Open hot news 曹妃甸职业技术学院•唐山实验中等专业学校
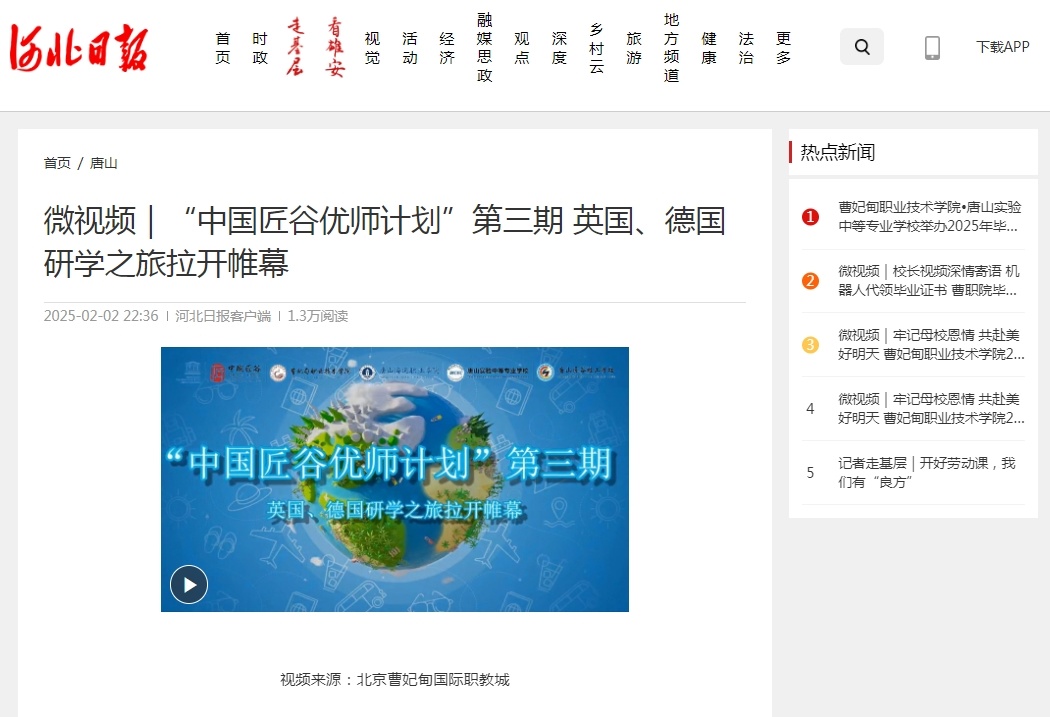Image resolution: width=1050 pixels, height=717 pixels. (x=929, y=217)
